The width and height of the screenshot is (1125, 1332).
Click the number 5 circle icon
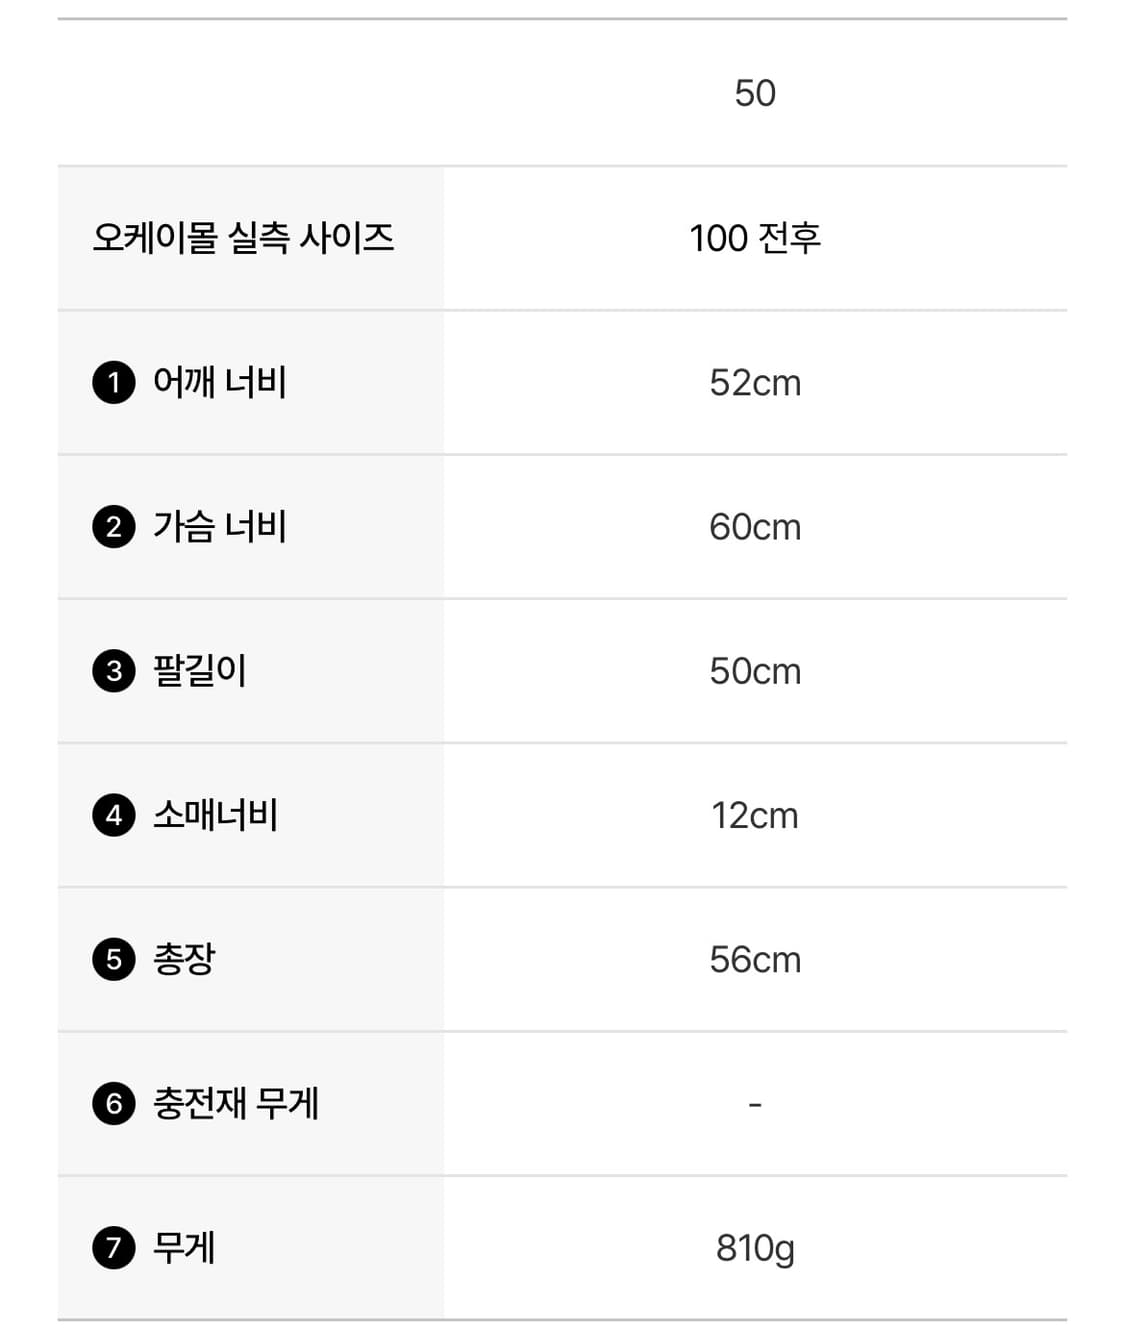coord(114,960)
